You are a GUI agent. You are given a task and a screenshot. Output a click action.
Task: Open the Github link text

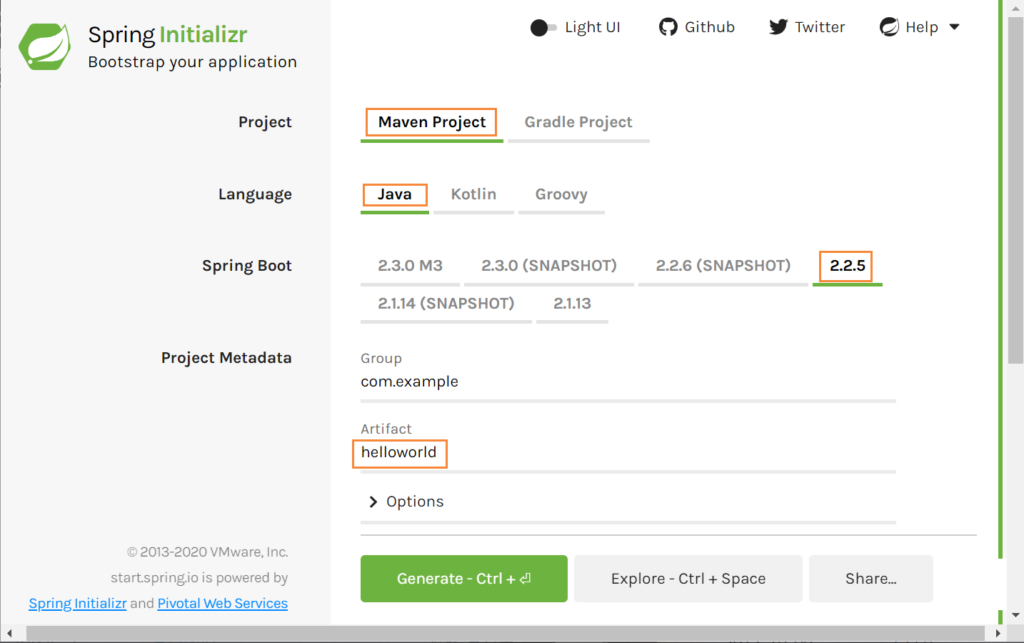[x=709, y=27]
